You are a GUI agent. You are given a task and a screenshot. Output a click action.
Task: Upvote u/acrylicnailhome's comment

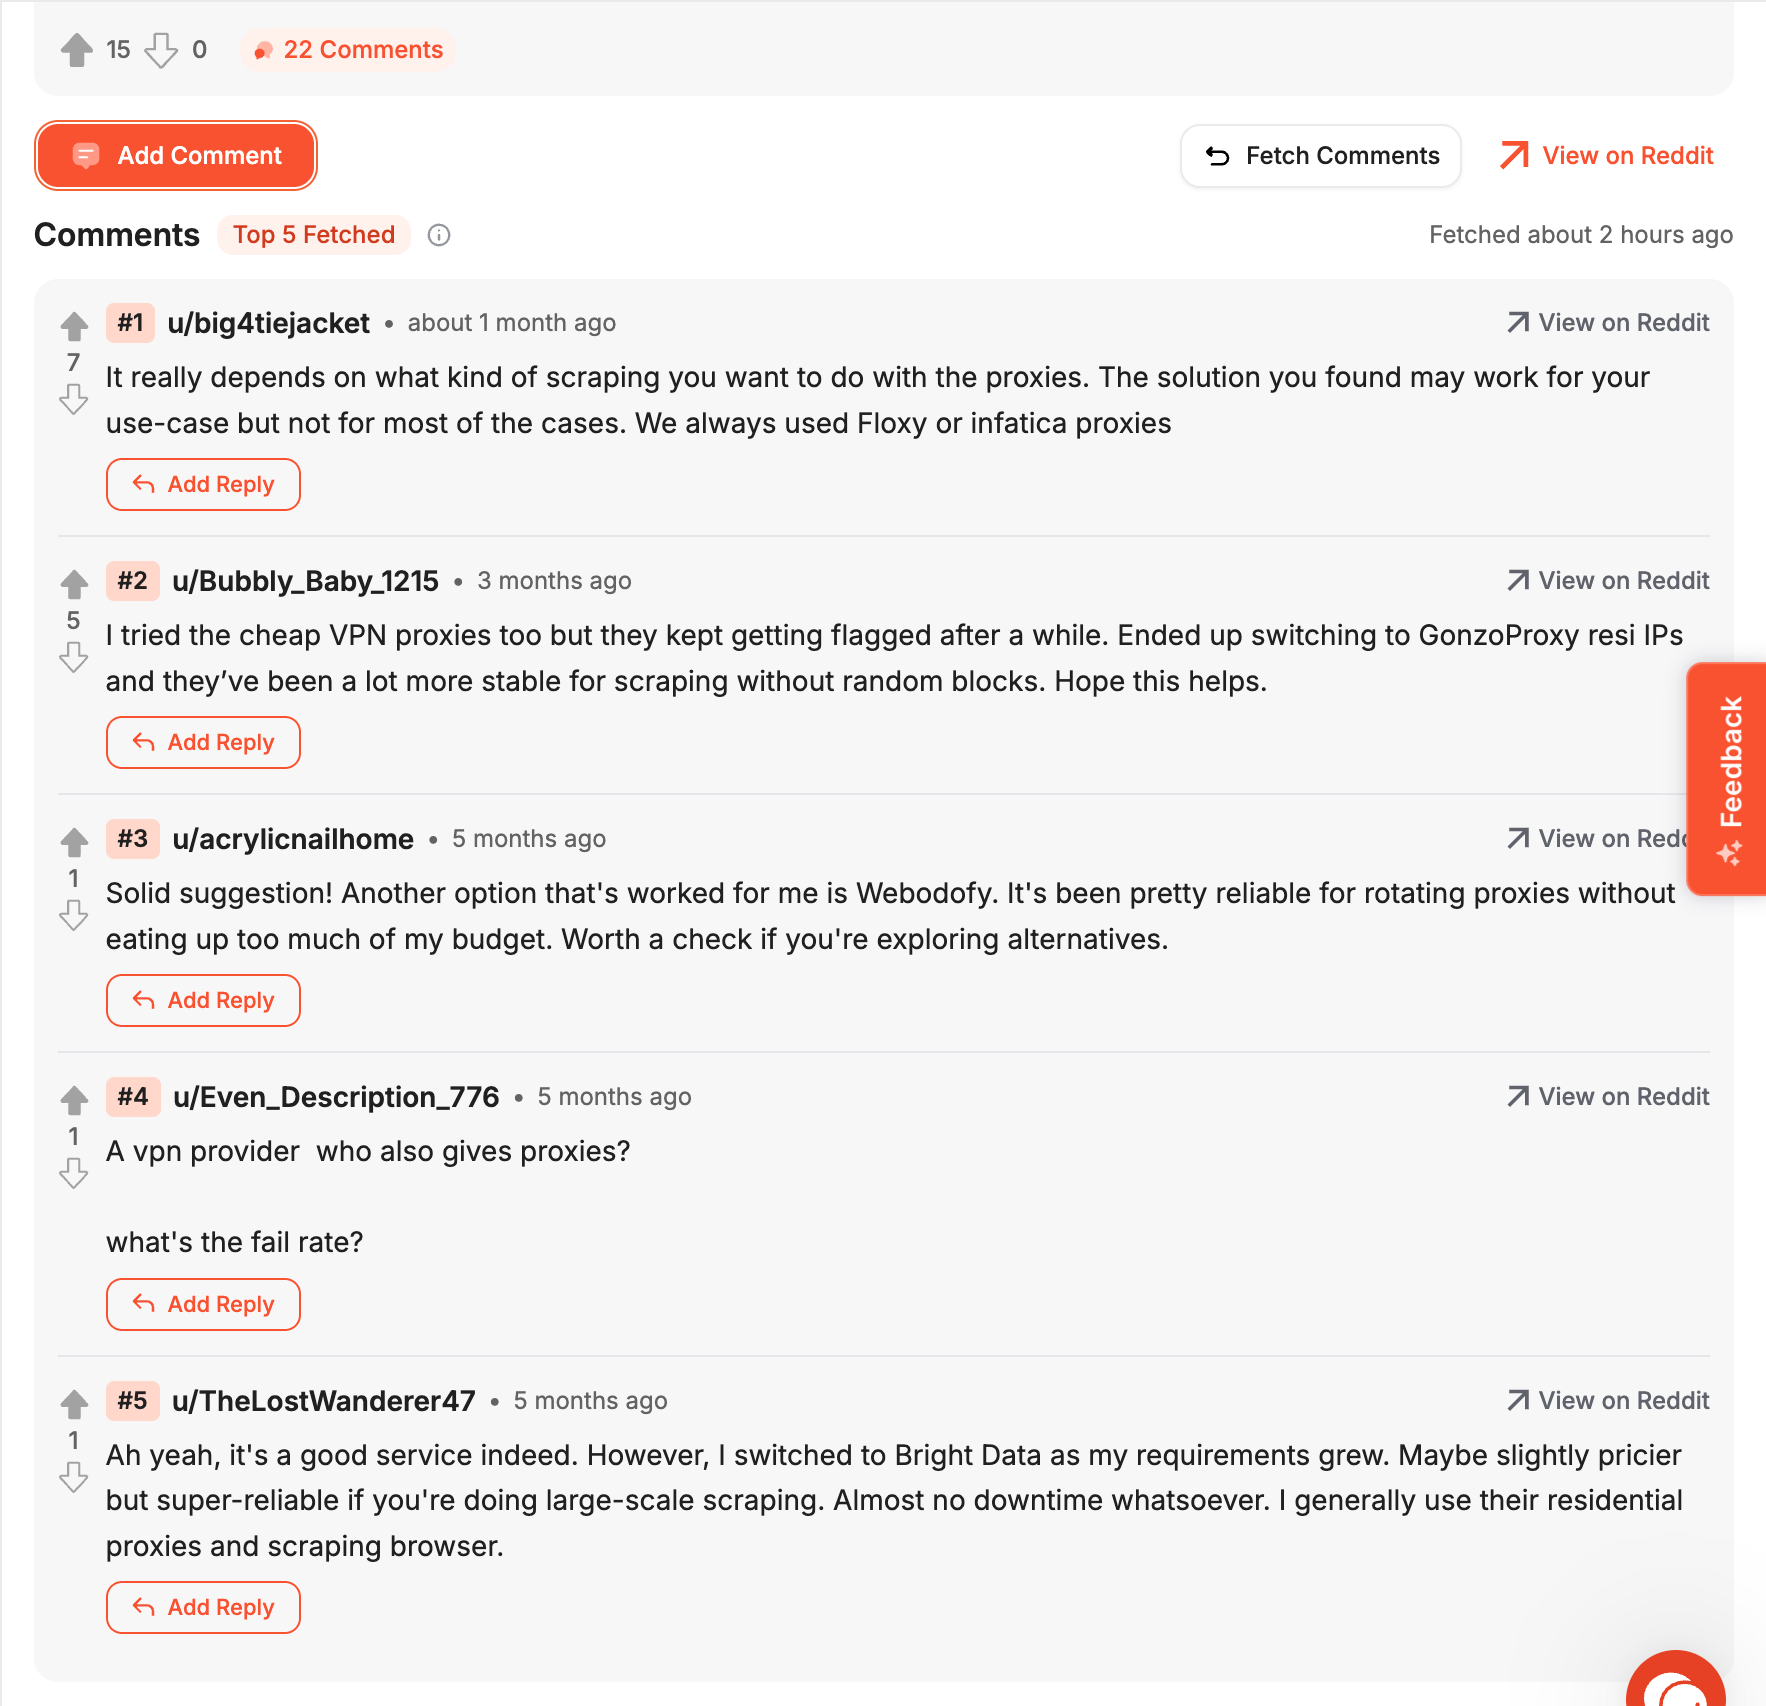click(x=74, y=842)
